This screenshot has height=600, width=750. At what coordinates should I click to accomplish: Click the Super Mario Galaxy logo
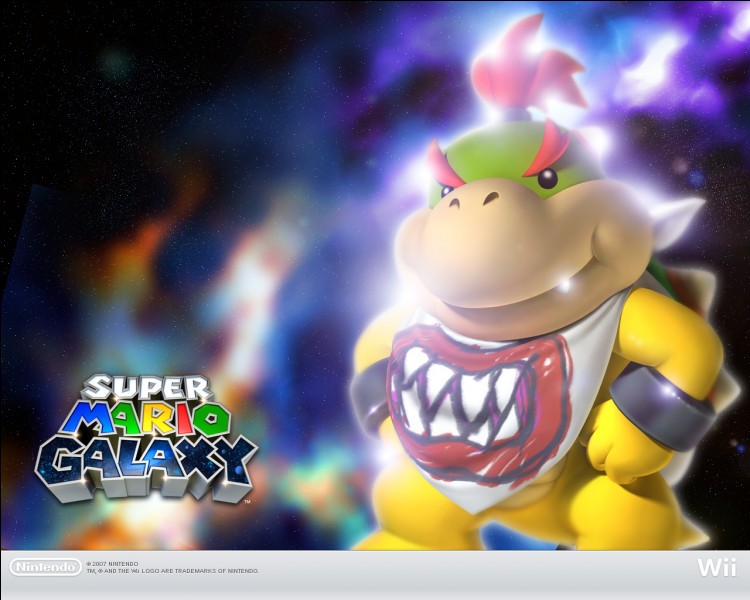[x=147, y=438]
